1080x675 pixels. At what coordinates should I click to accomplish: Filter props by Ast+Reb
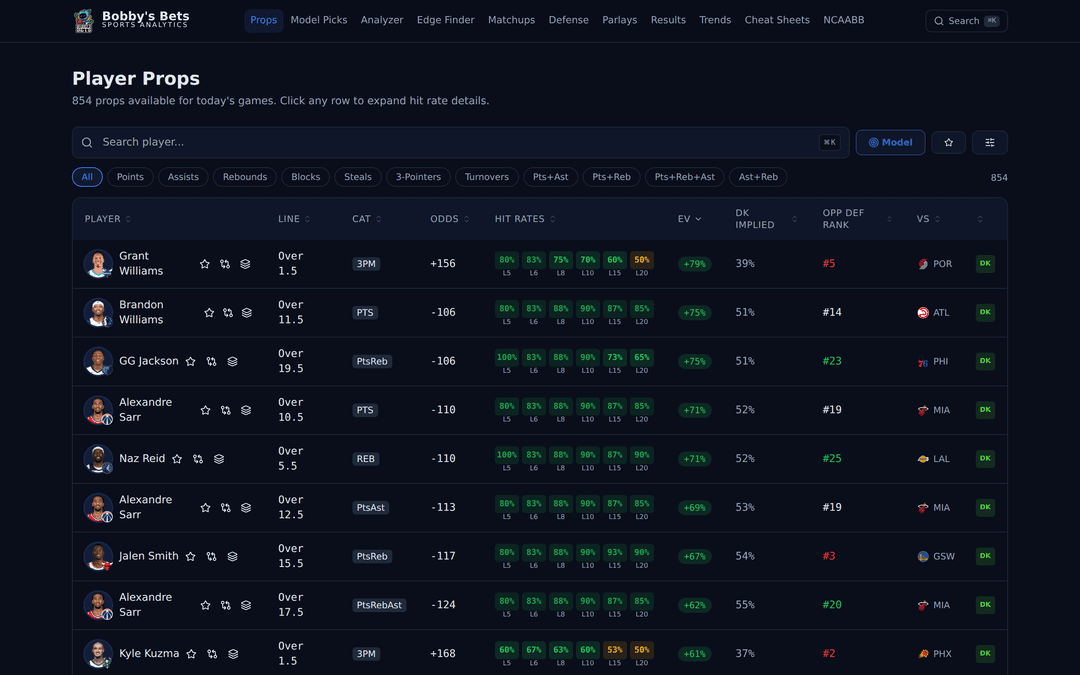758,177
